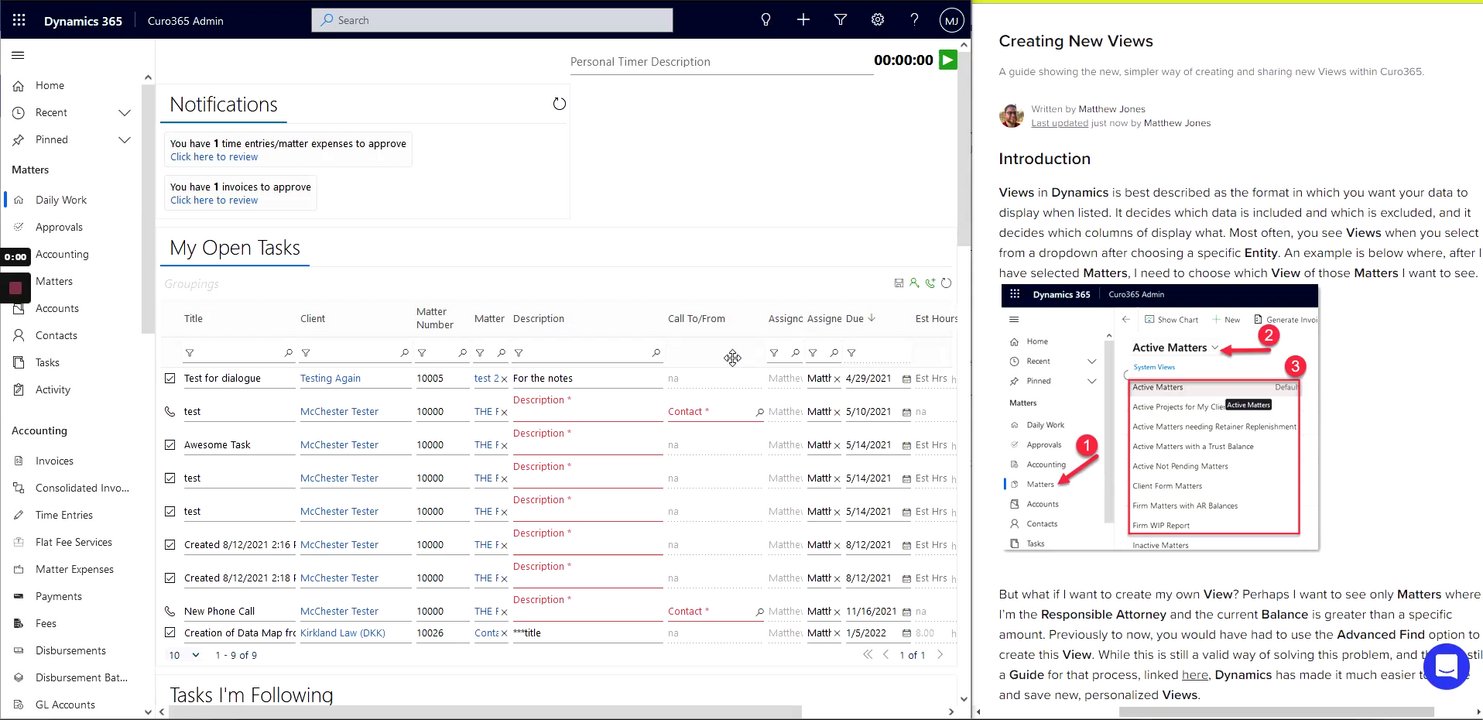This screenshot has width=1483, height=720.
Task: Open the 'Kirkland Law (DKK)' client link
Action: click(343, 633)
